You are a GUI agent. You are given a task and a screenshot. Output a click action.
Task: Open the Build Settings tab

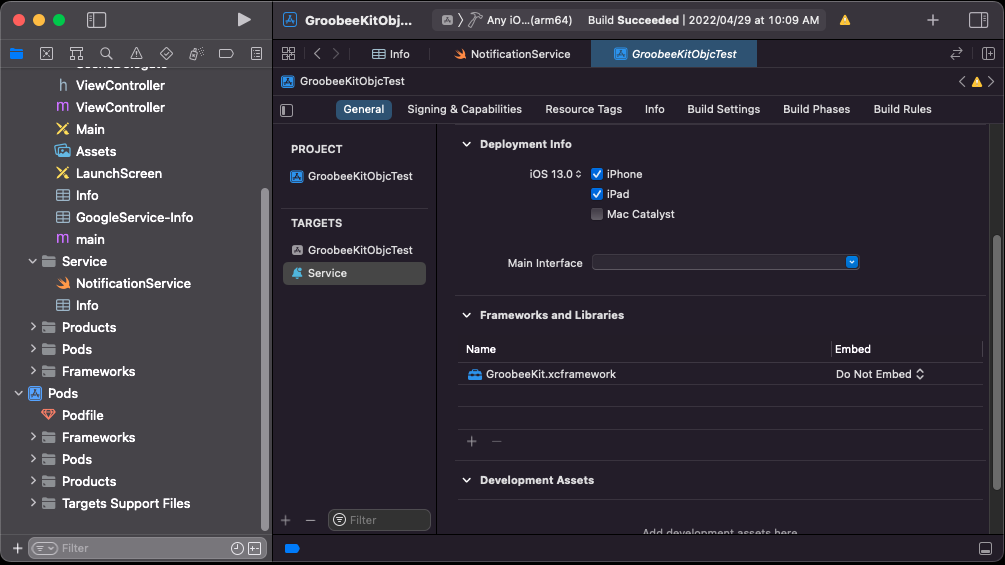click(724, 110)
